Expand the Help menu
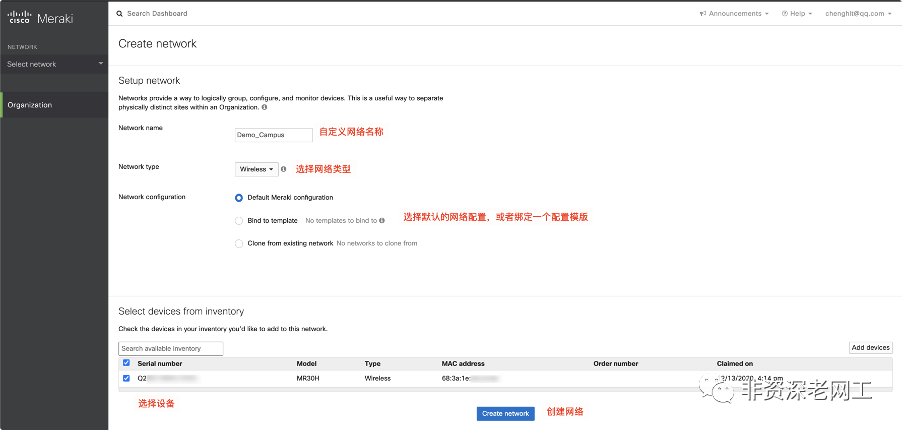The width and height of the screenshot is (902, 430). click(x=797, y=13)
